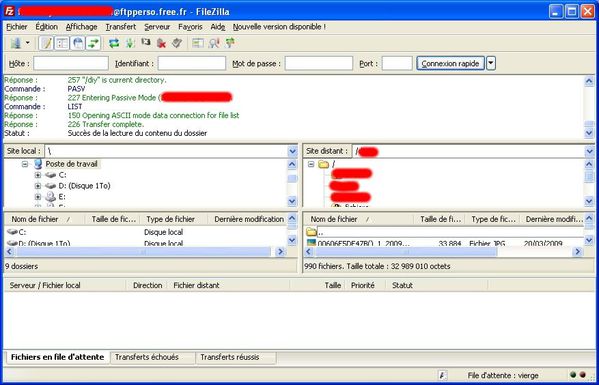Toggle the message log display
Image resolution: width=599 pixels, height=385 pixels.
point(47,43)
